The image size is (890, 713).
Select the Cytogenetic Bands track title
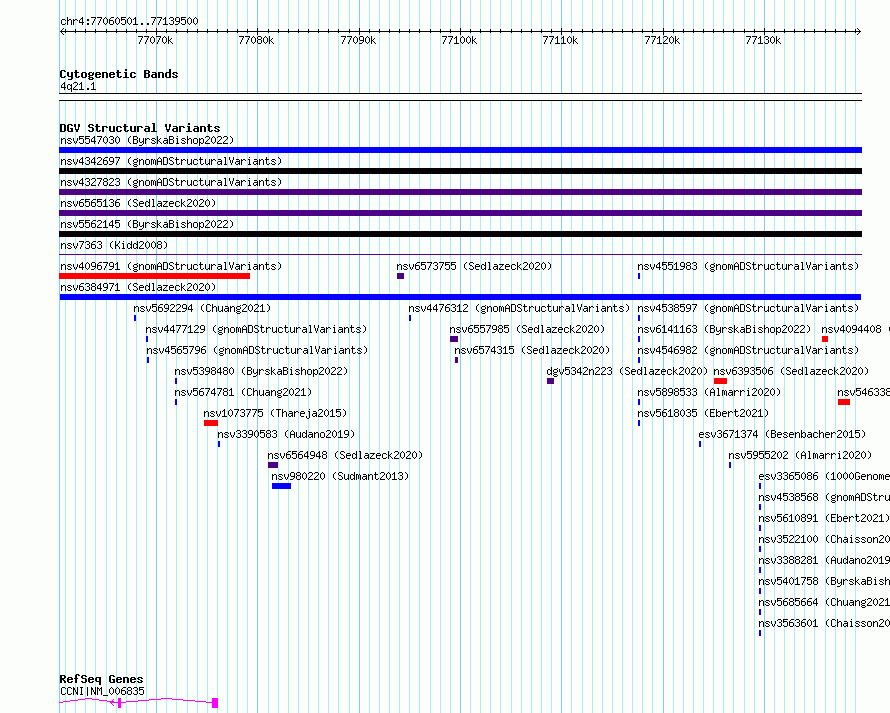(119, 74)
